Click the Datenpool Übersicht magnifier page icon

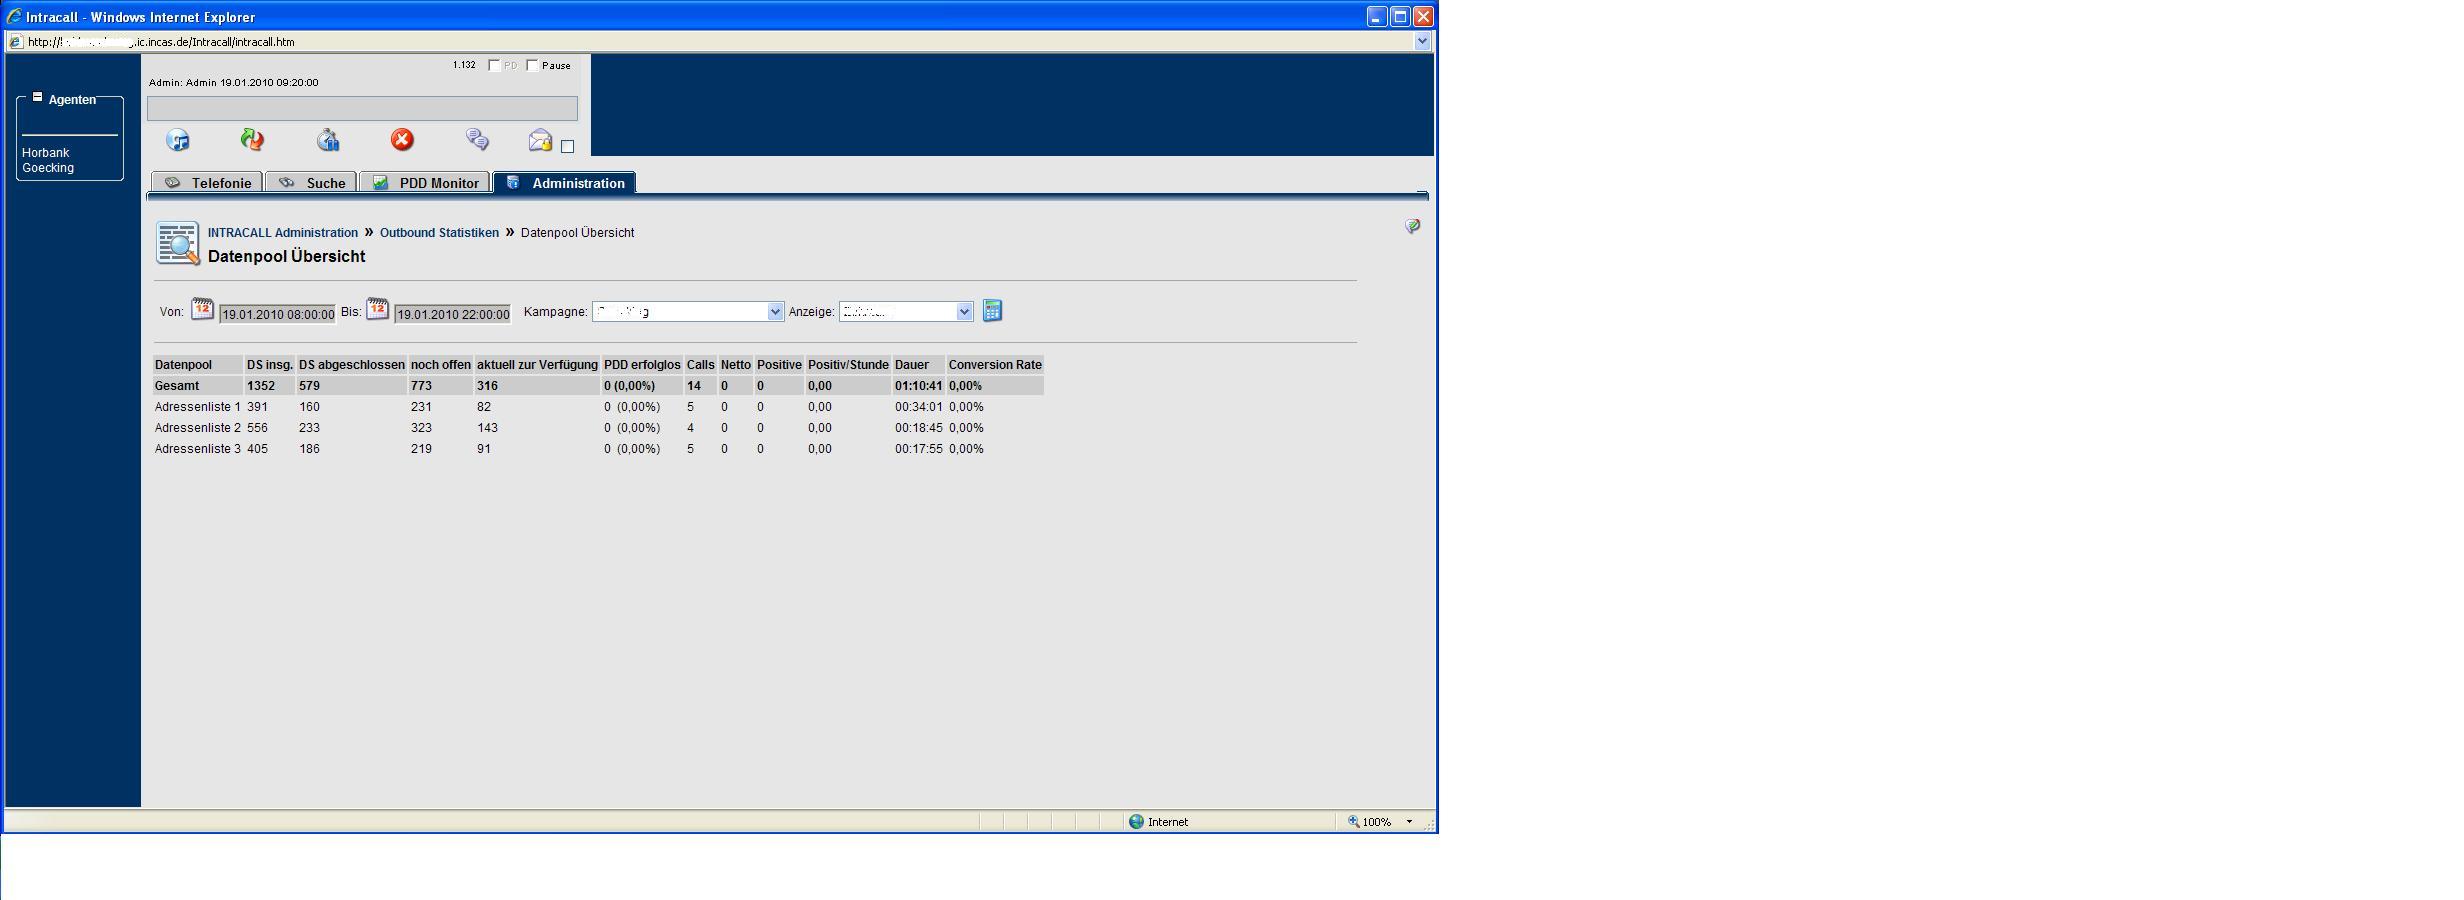tap(178, 243)
